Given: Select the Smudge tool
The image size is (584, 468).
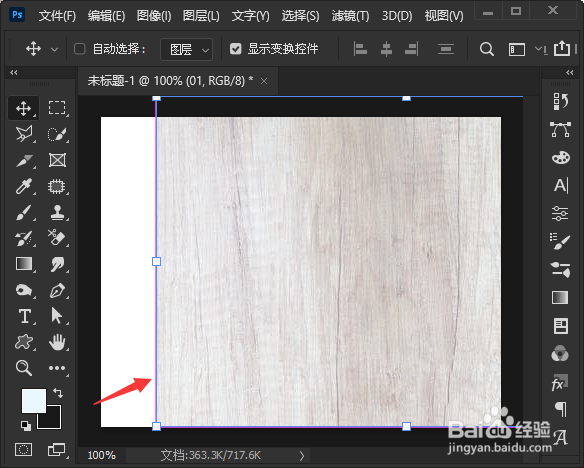Looking at the screenshot, I should (57, 264).
